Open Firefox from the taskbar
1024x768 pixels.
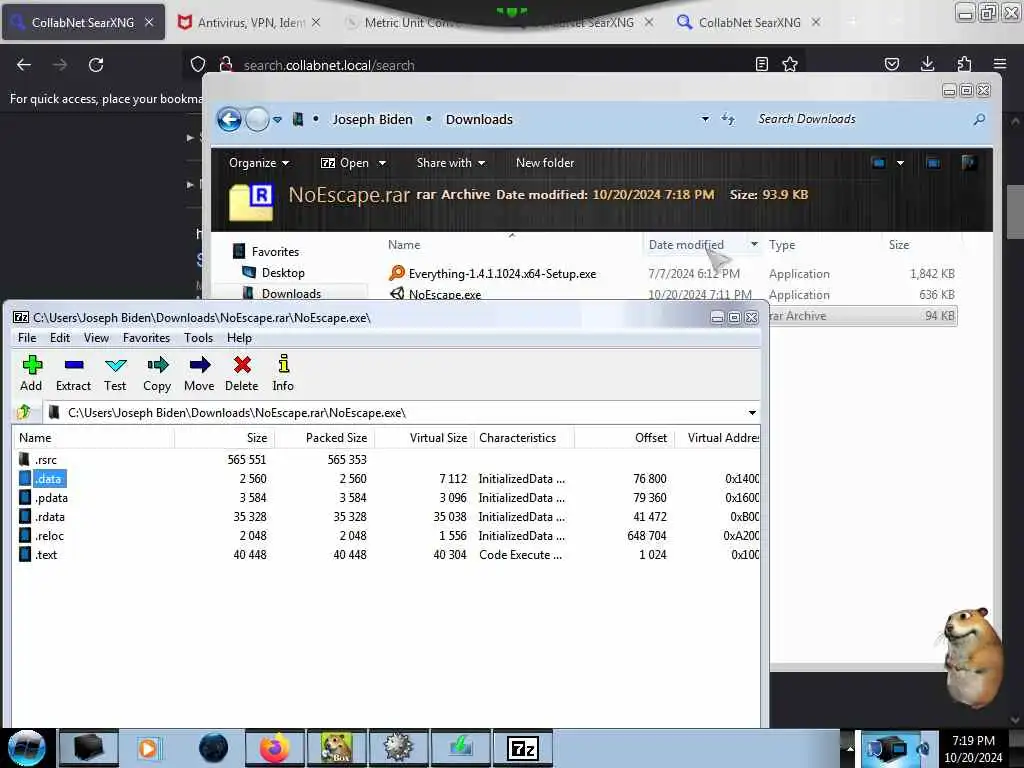pos(274,748)
